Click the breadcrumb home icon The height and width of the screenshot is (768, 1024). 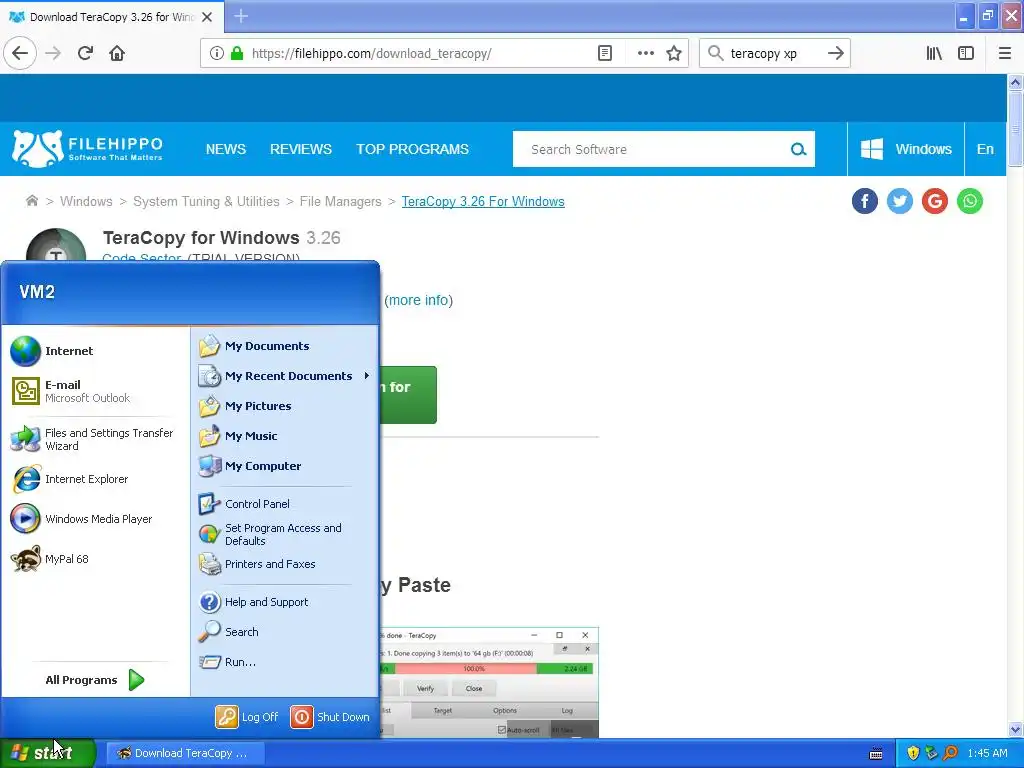click(31, 200)
